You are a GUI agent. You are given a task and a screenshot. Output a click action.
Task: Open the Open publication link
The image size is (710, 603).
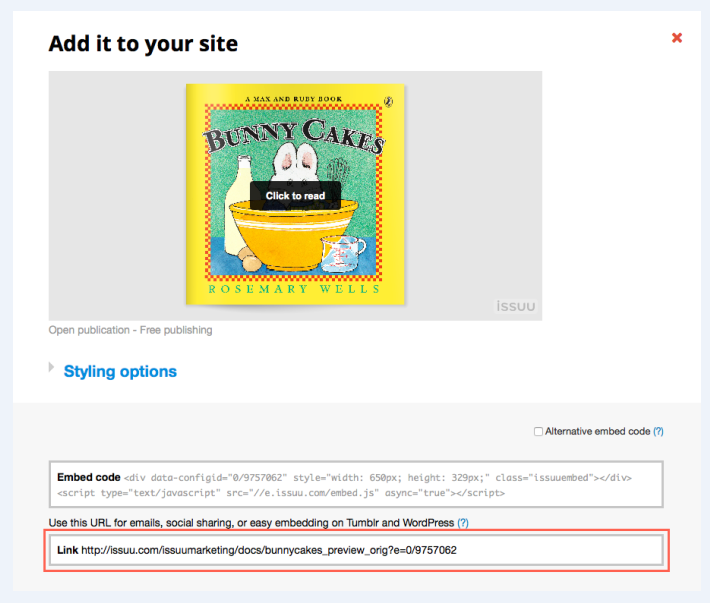87,330
